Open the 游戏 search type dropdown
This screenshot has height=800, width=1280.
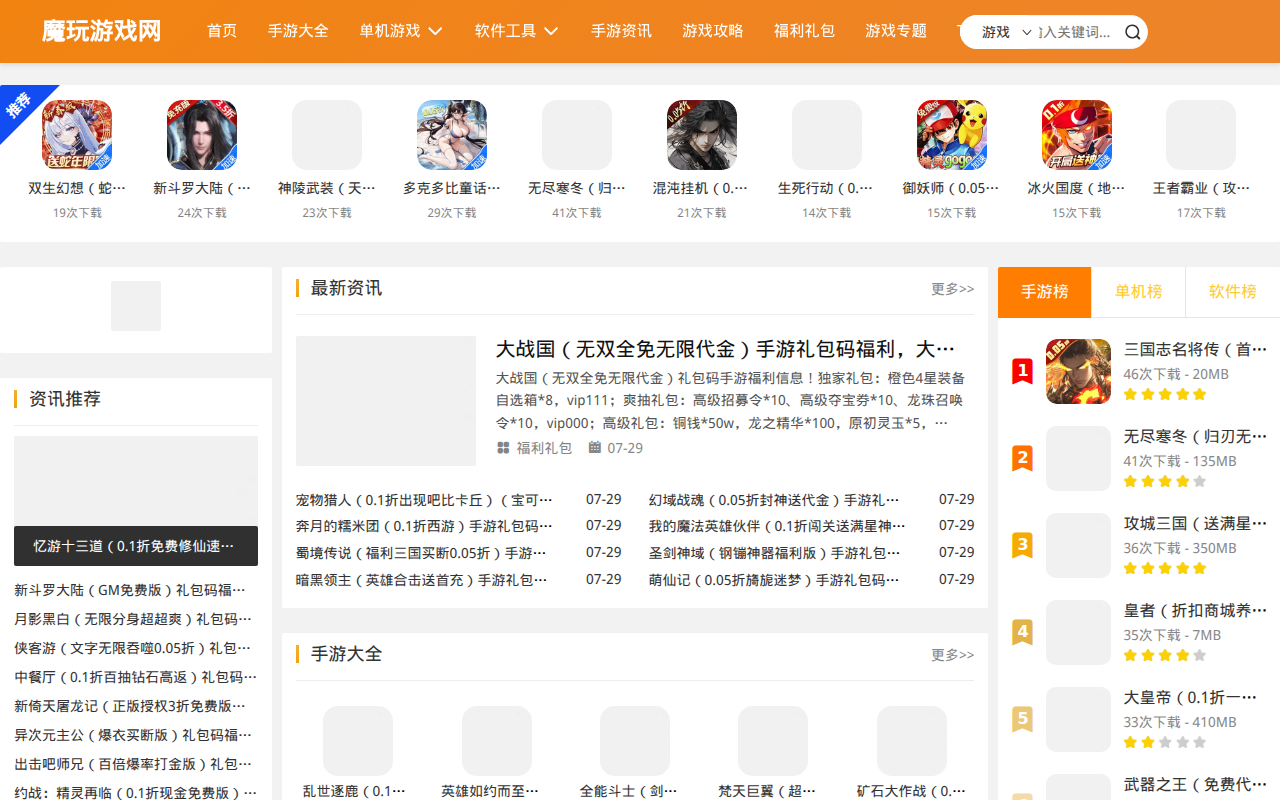pos(1006,32)
